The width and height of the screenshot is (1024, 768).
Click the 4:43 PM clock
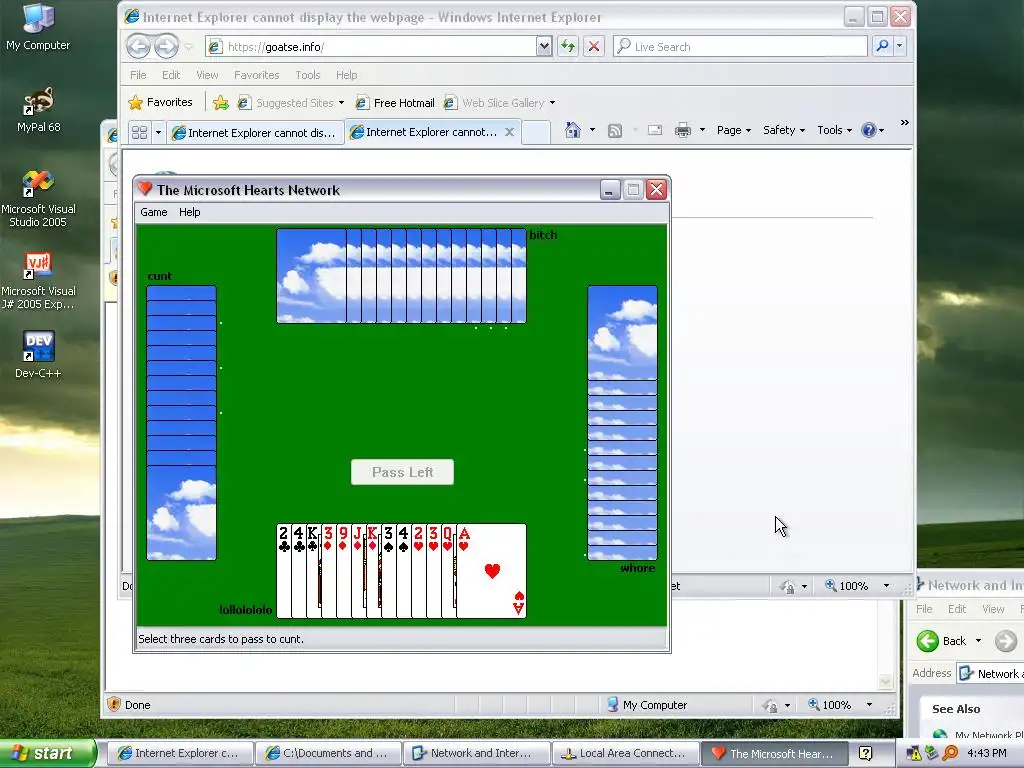(x=986, y=753)
